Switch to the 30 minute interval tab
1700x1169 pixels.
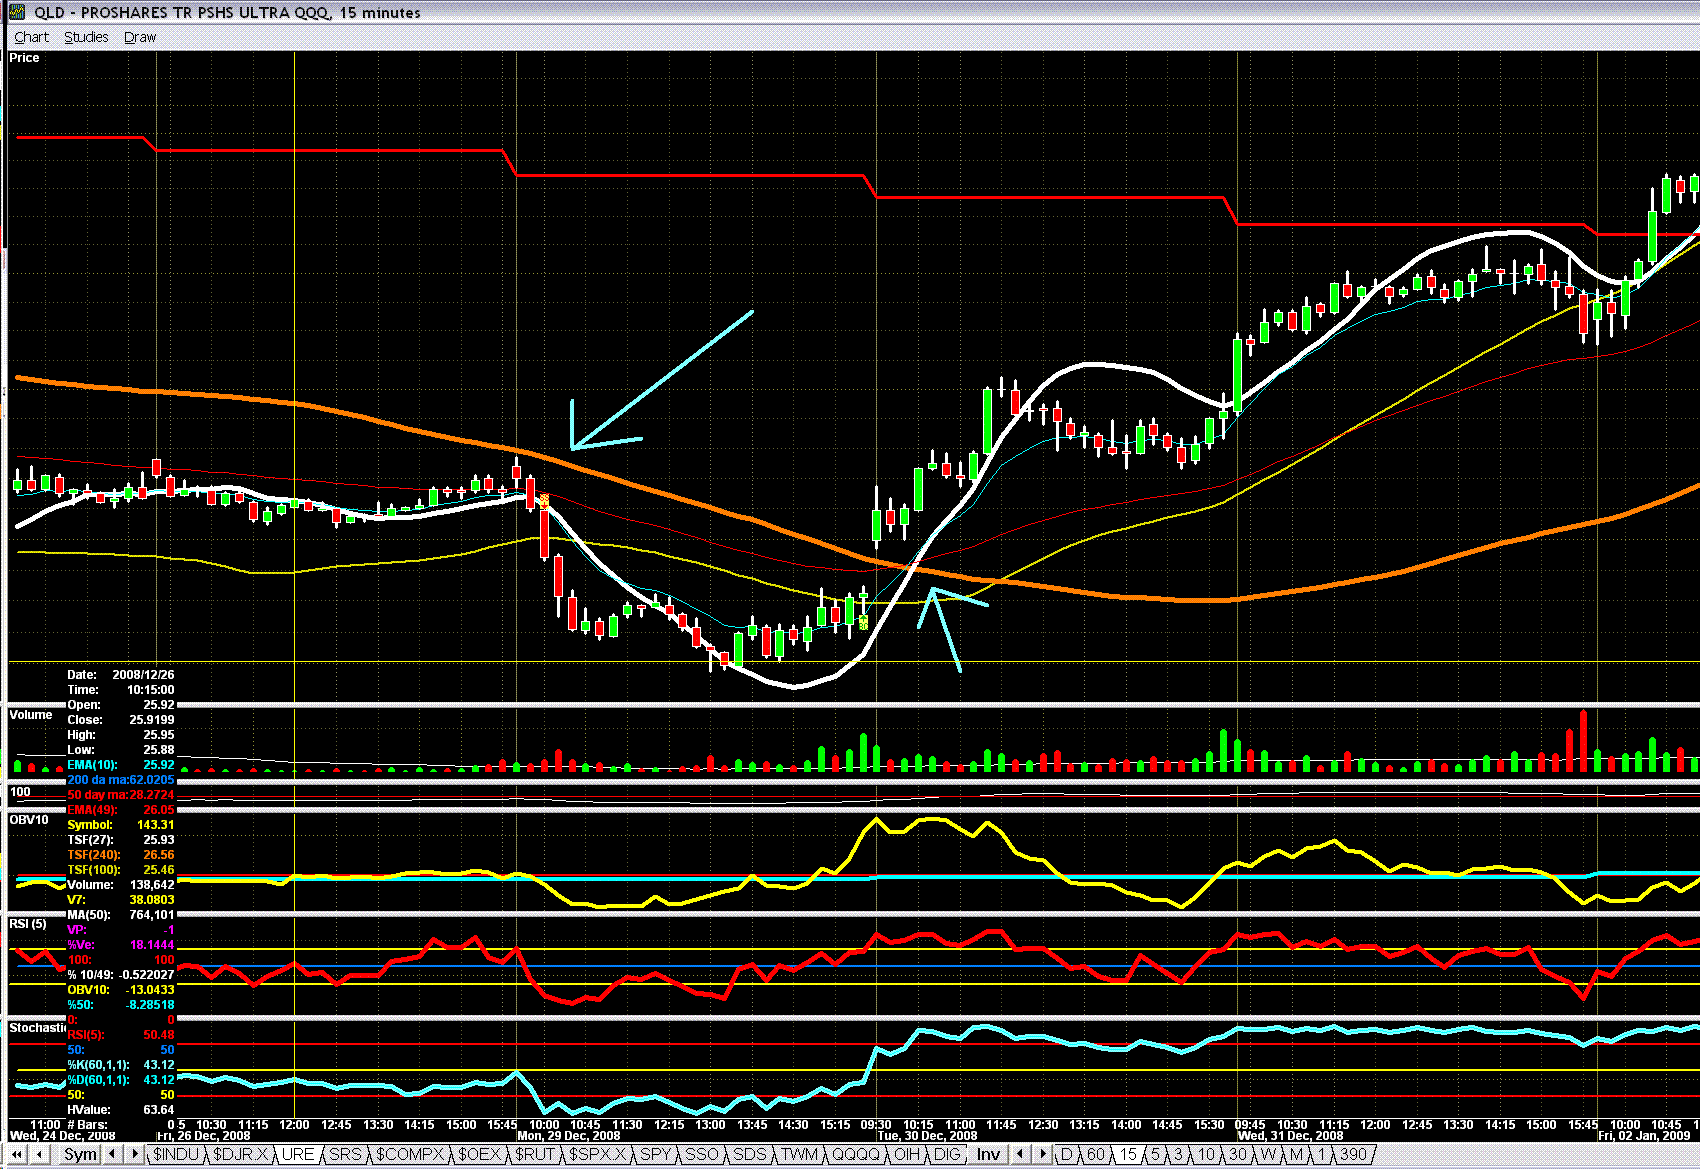click(x=1238, y=1154)
